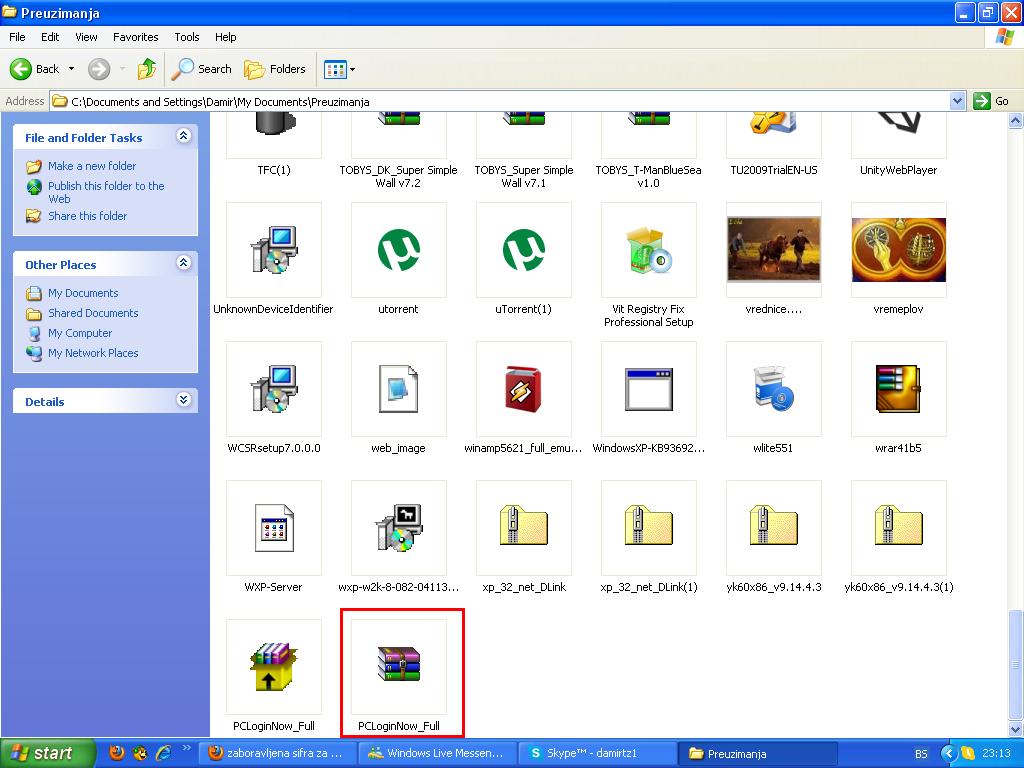The image size is (1024, 768).
Task: Select TOBYS_Super Simple Wall v7.1 label
Action: click(524, 176)
